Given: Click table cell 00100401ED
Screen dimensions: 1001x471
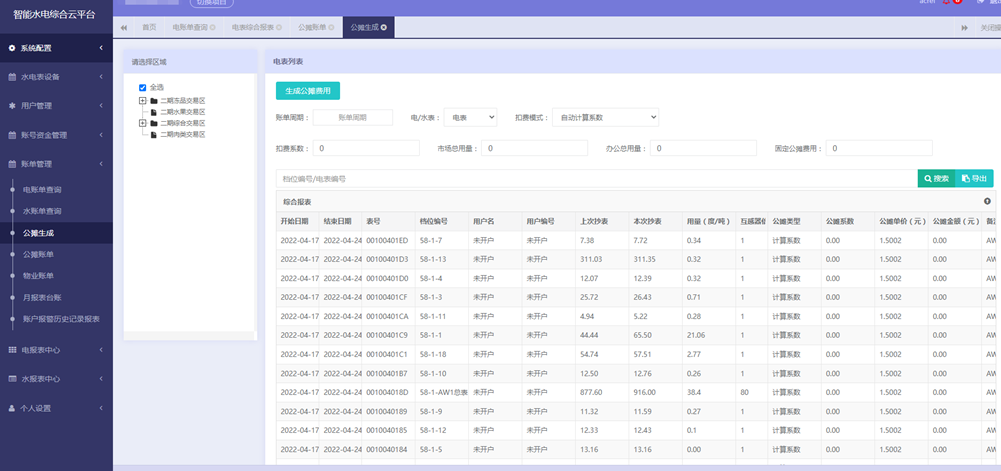Looking at the screenshot, I should click(387, 241).
